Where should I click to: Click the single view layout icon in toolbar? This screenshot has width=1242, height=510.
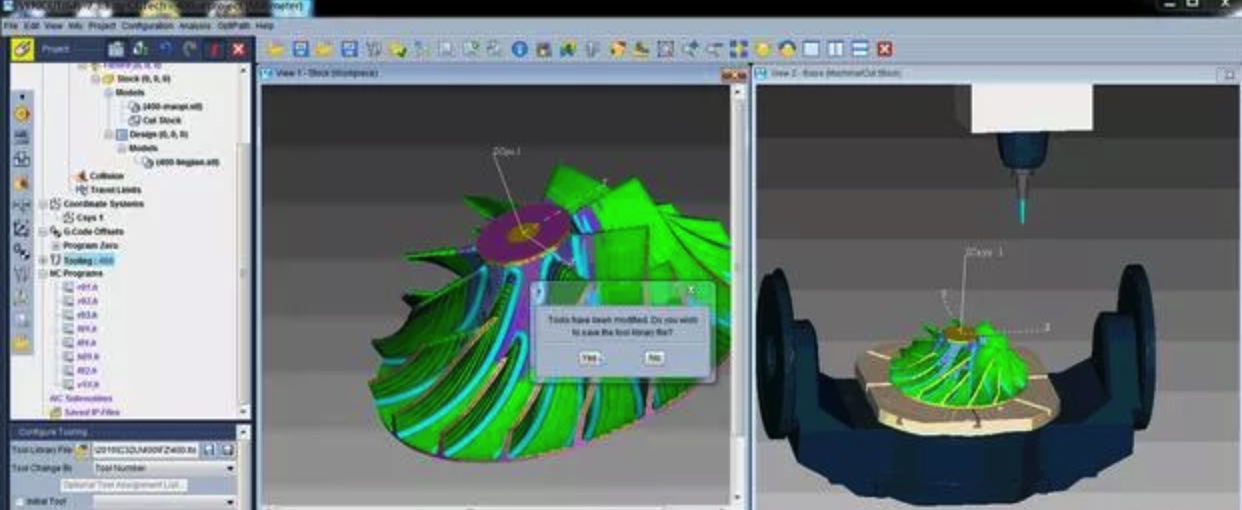click(x=811, y=49)
